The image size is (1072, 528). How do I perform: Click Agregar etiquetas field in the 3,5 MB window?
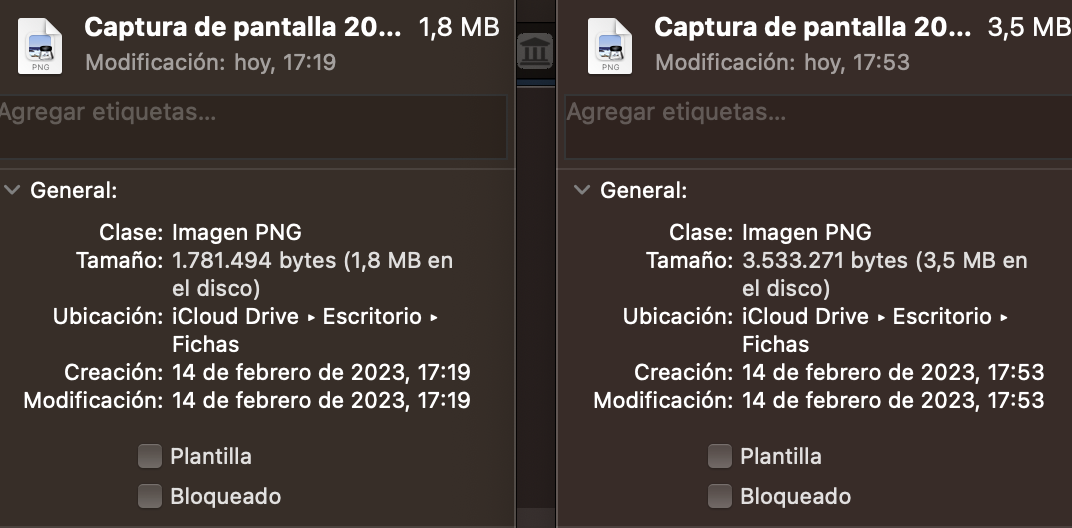click(x=818, y=127)
